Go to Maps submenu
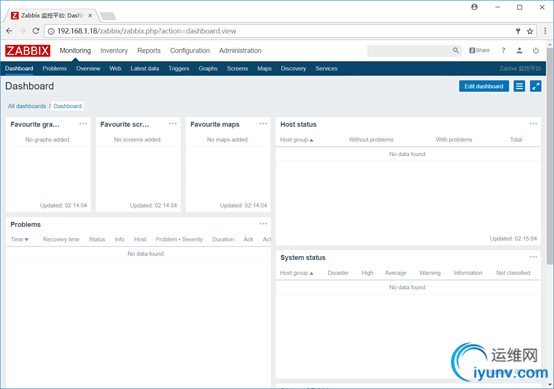 click(x=264, y=69)
